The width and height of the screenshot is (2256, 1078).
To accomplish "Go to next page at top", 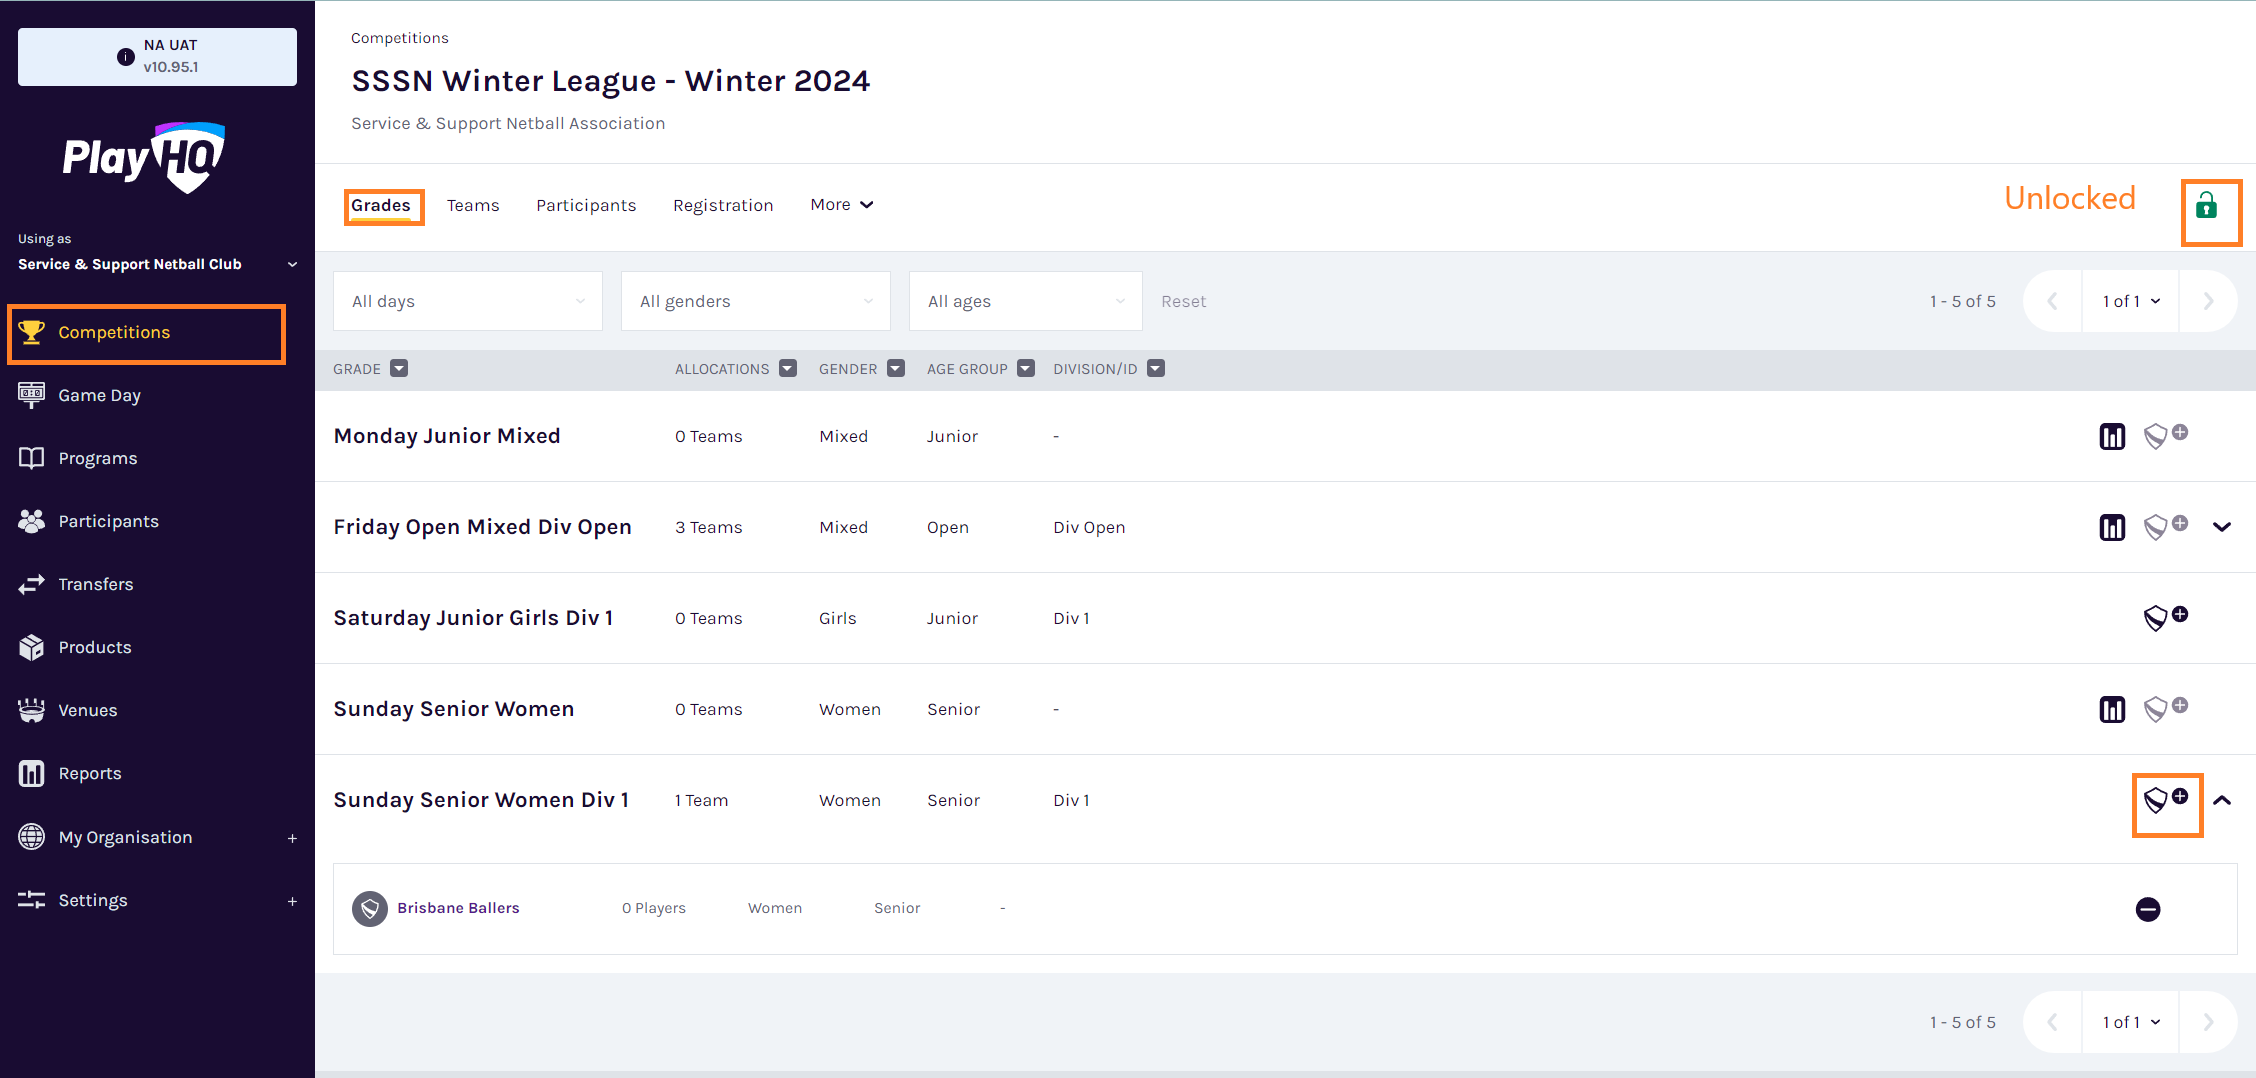I will coord(2208,301).
